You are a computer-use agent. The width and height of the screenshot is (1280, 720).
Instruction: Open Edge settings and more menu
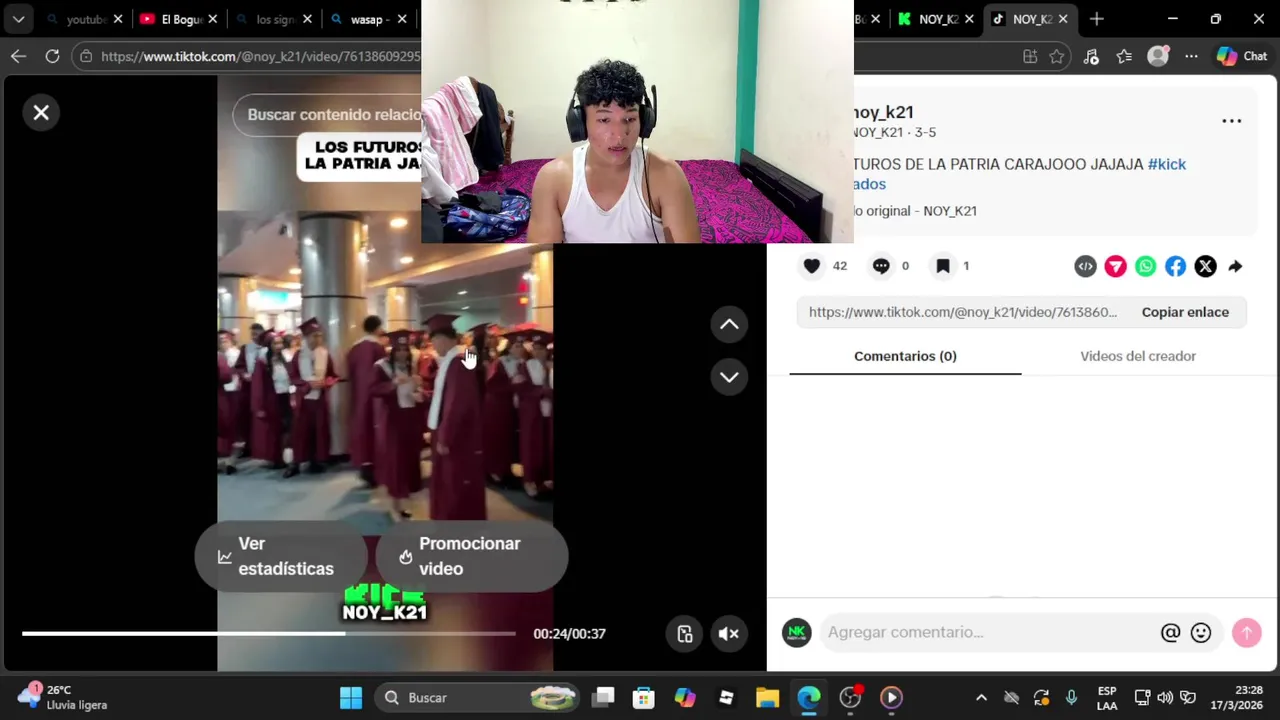coord(1191,57)
